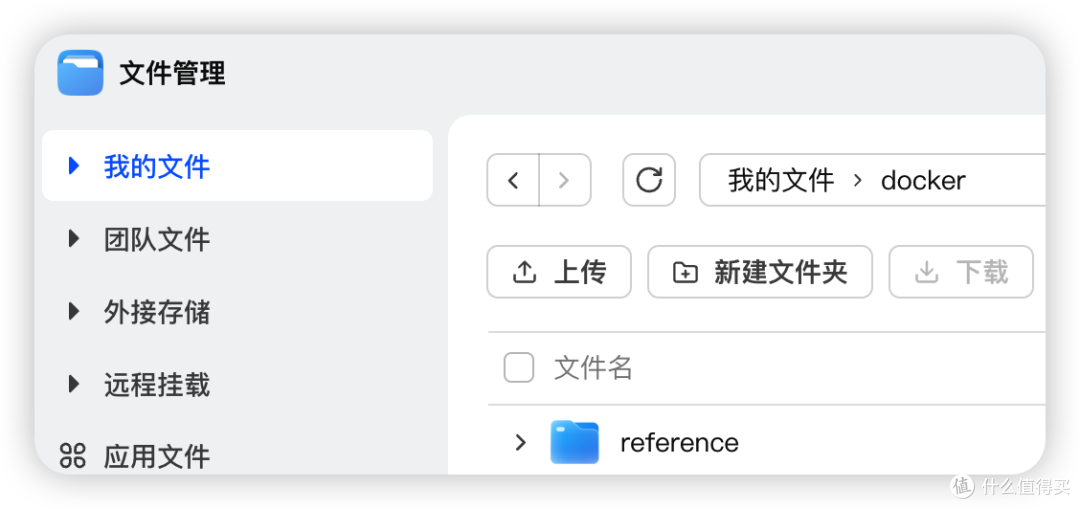Image resolution: width=1080 pixels, height=509 pixels.
Task: Expand the 团队文件 disclosure triangle
Action: click(x=74, y=239)
